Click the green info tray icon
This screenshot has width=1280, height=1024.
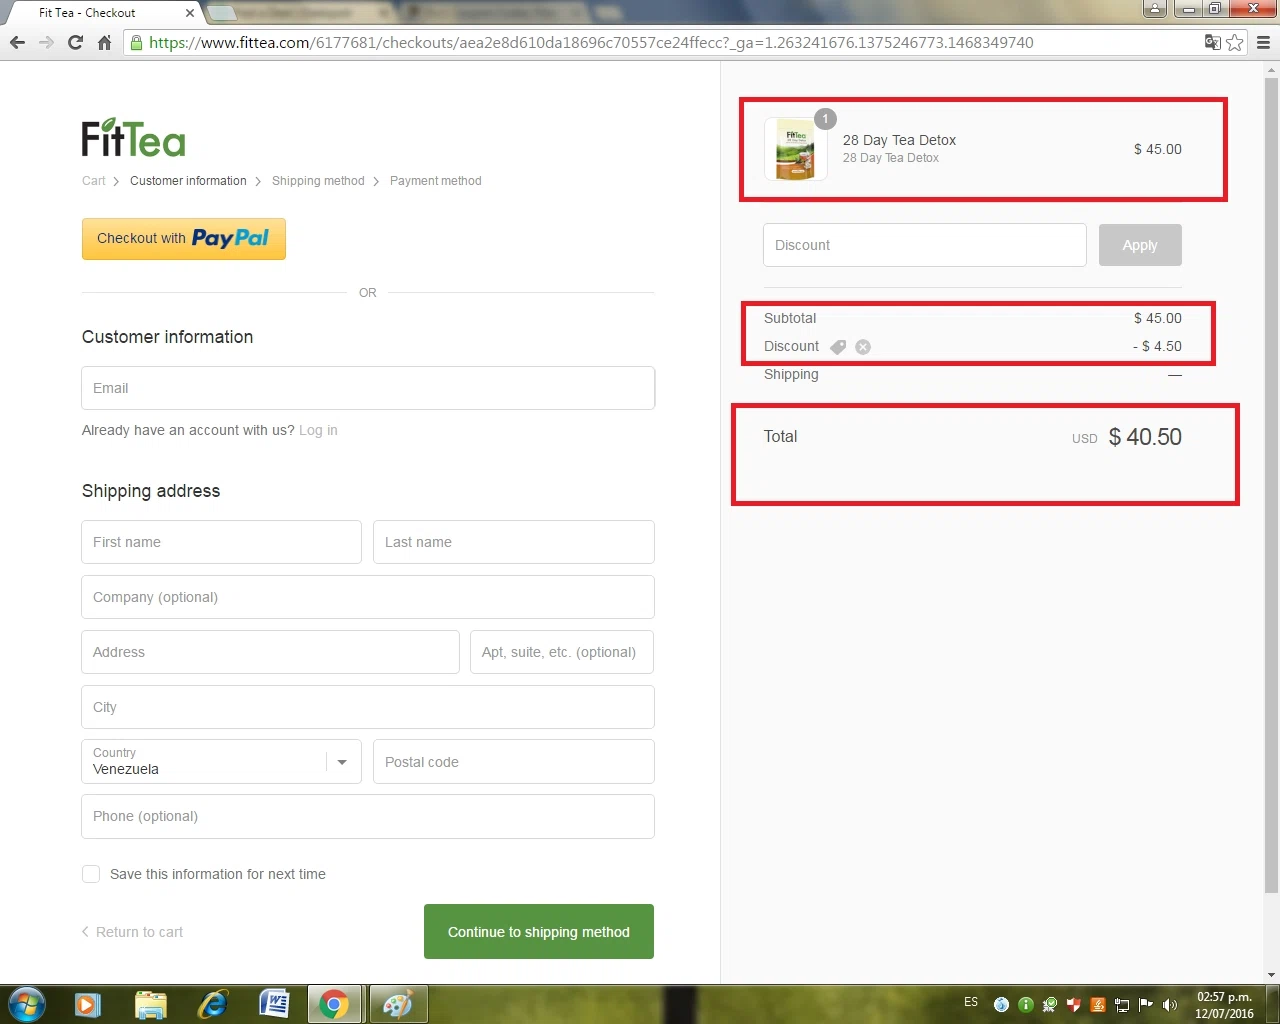coord(1026,1004)
